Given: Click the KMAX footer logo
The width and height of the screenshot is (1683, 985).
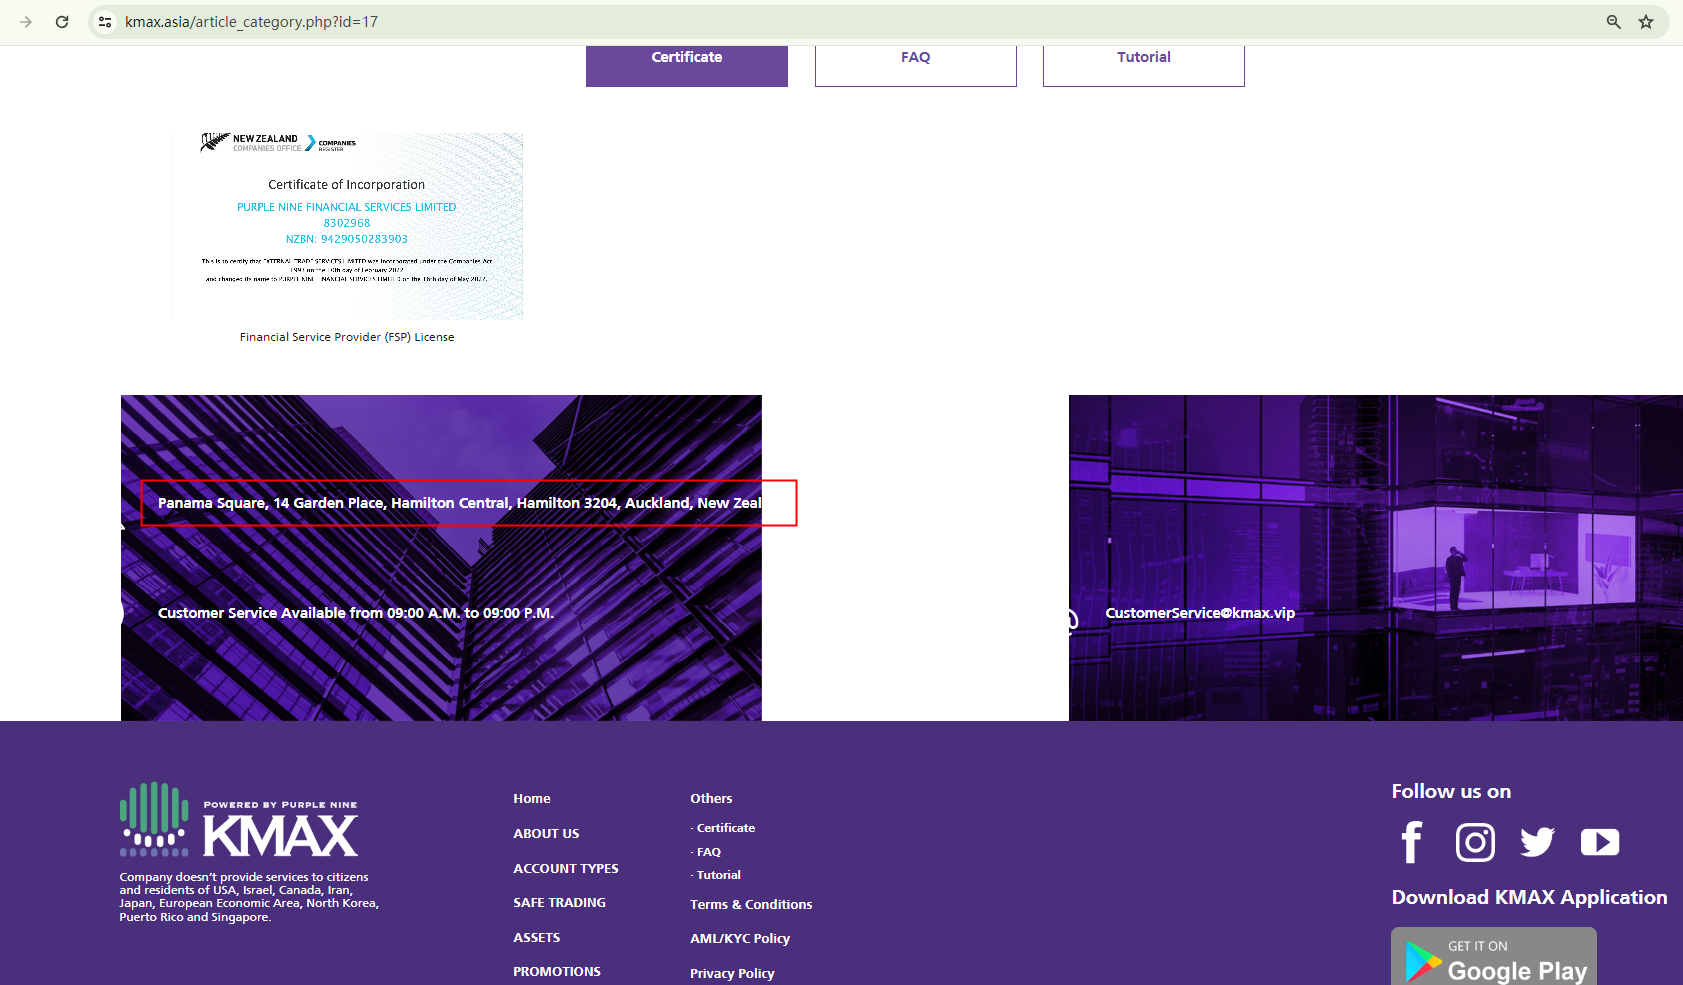Looking at the screenshot, I should coord(239,820).
